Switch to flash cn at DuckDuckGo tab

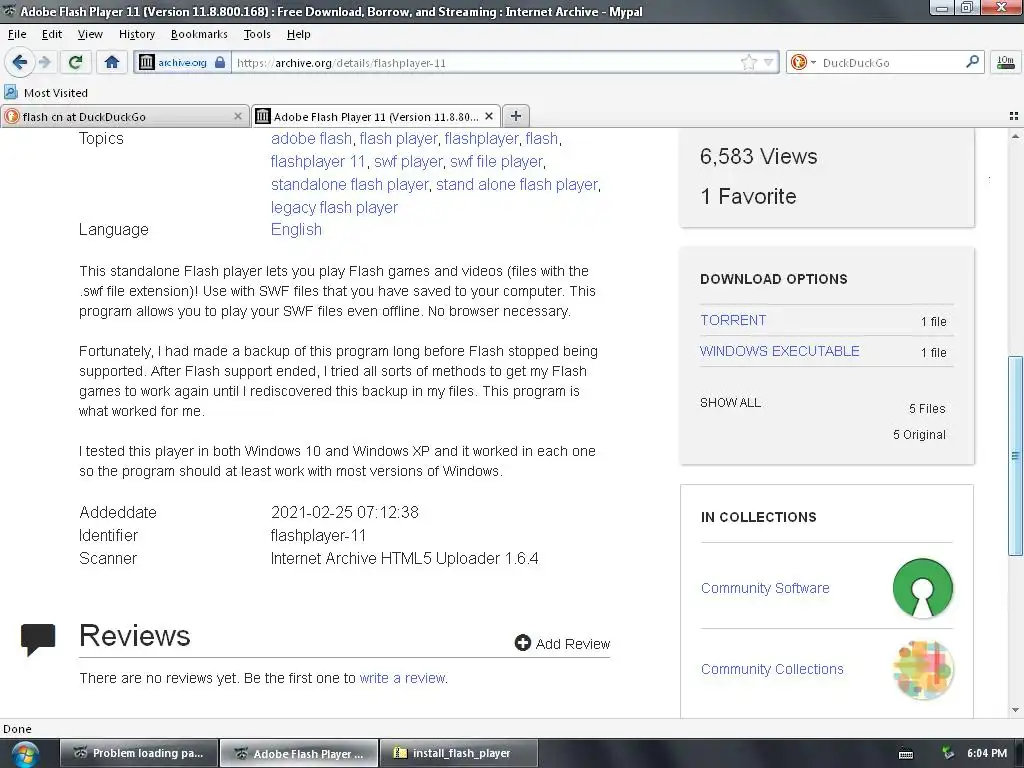point(125,116)
